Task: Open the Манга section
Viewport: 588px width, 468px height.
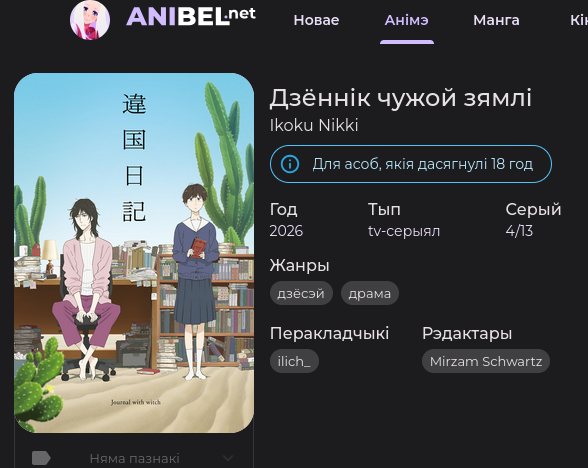Action: tap(496, 20)
